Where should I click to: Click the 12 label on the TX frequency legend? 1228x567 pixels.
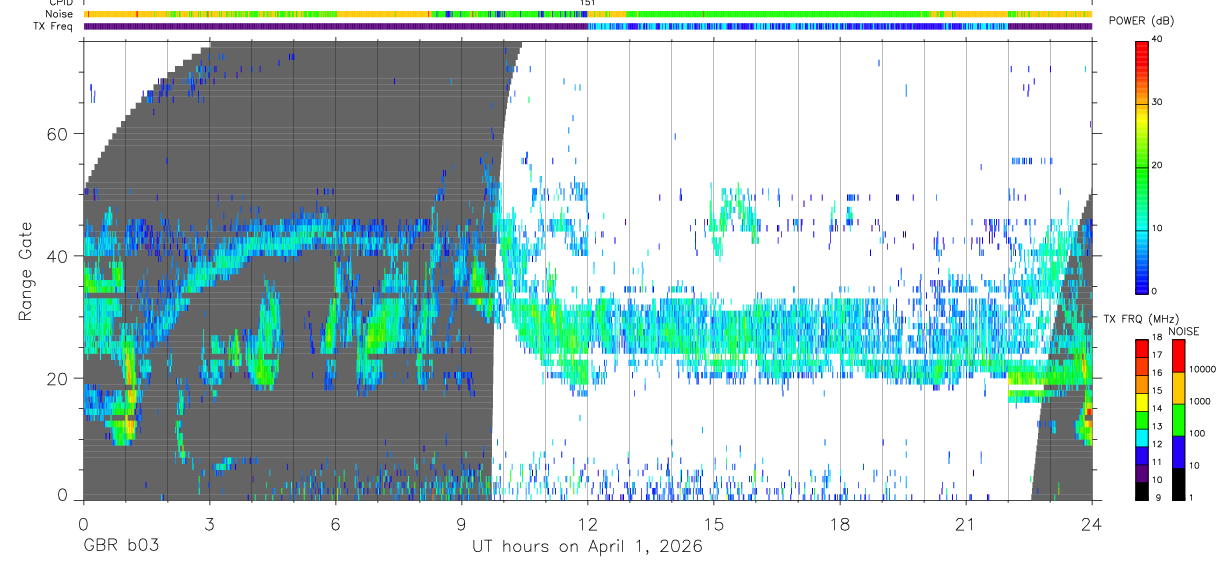pyautogui.click(x=1158, y=444)
